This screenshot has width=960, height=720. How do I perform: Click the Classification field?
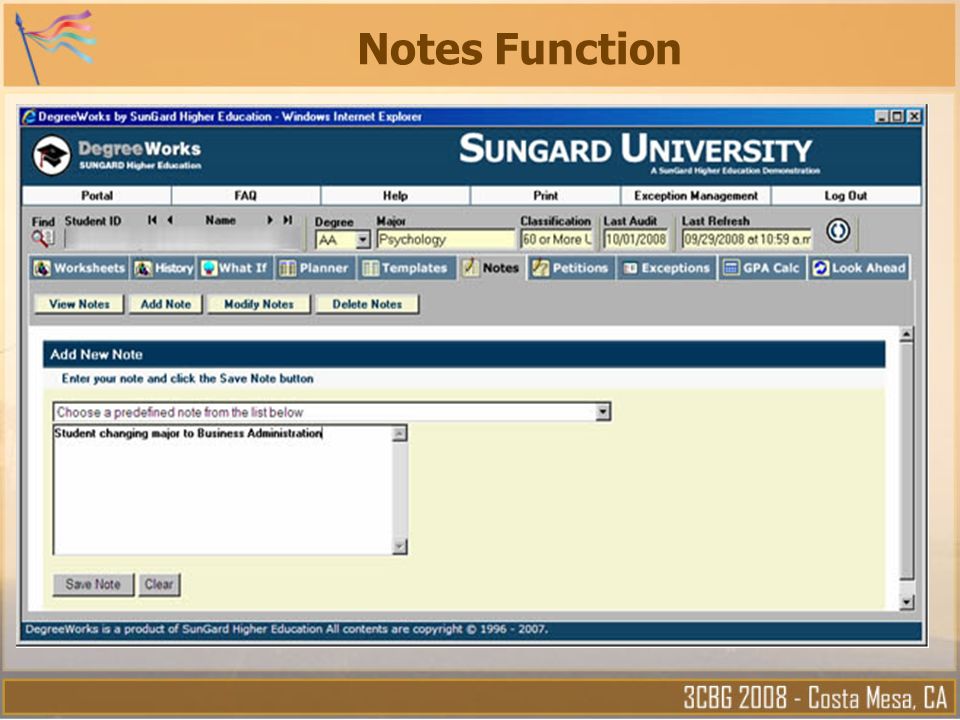pos(557,239)
